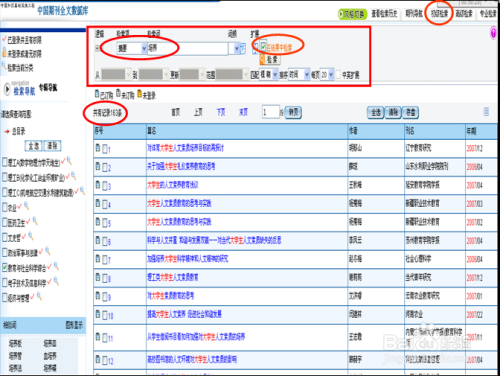
Task: Uncheck the 教育与社会科学综合 category checkbox
Action: tap(5, 267)
